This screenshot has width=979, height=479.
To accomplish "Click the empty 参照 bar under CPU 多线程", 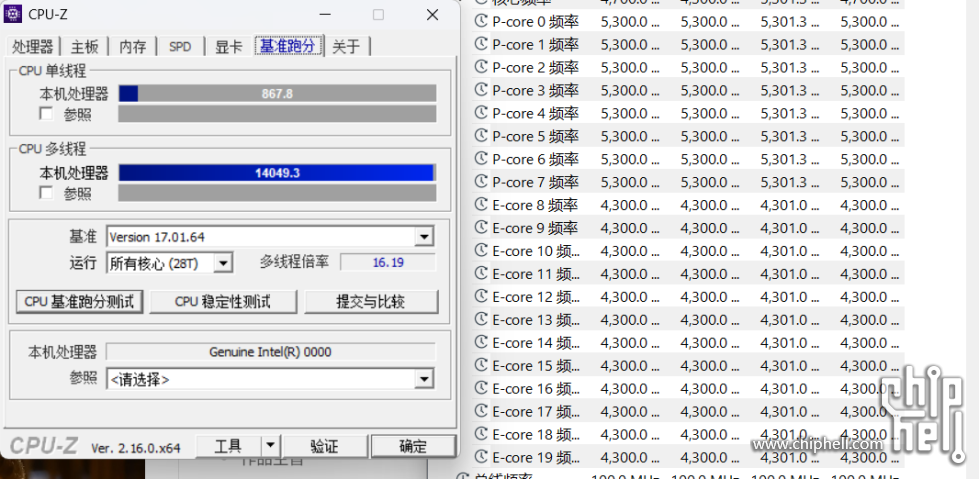I will [x=277, y=193].
